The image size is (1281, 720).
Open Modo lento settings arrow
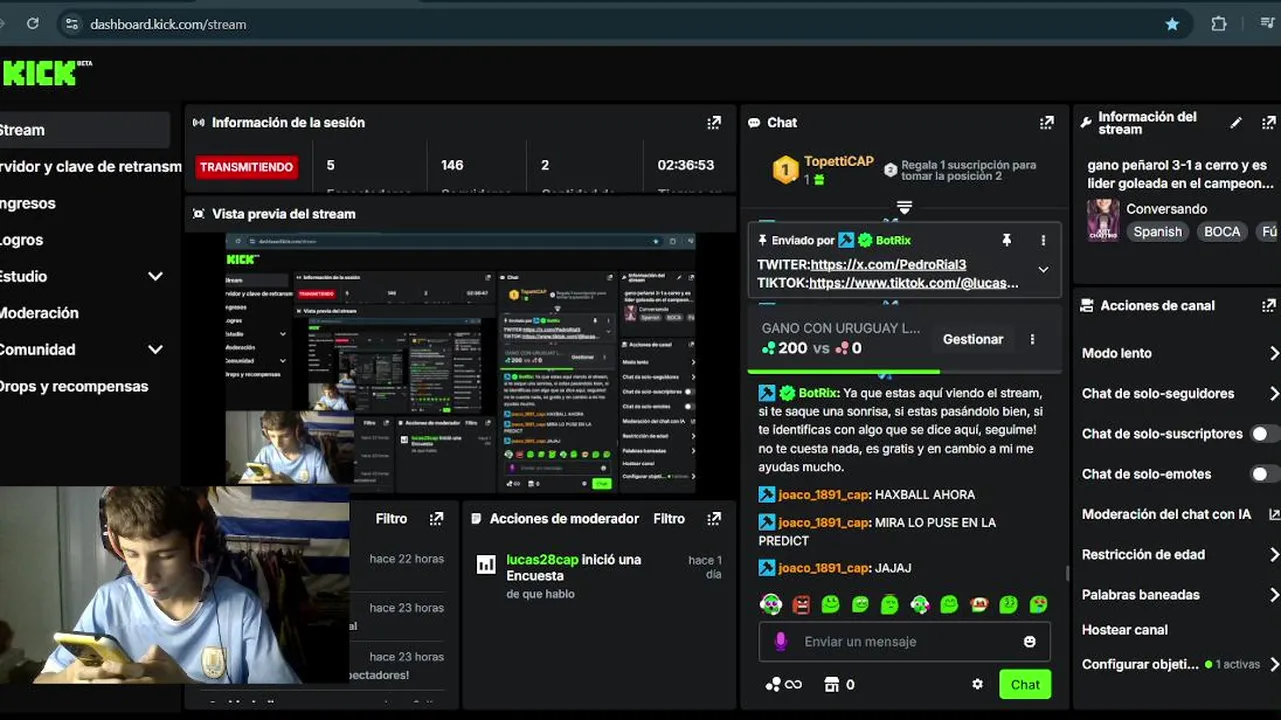click(x=1274, y=353)
